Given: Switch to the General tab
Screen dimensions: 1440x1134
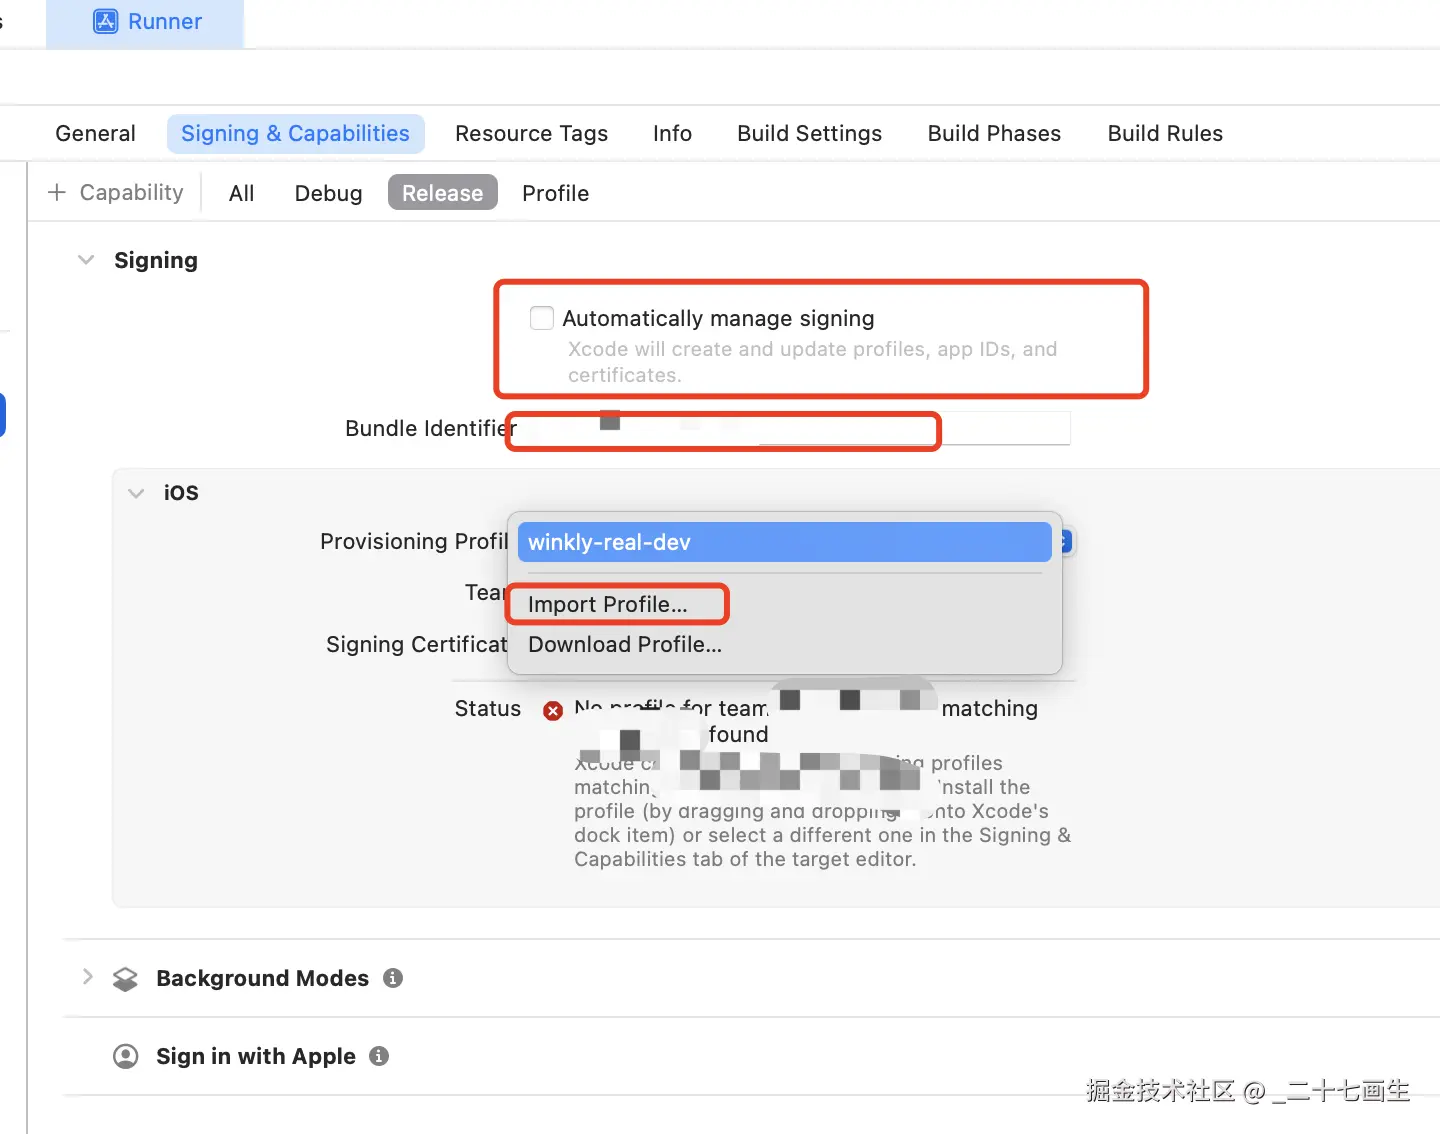Looking at the screenshot, I should [x=95, y=134].
